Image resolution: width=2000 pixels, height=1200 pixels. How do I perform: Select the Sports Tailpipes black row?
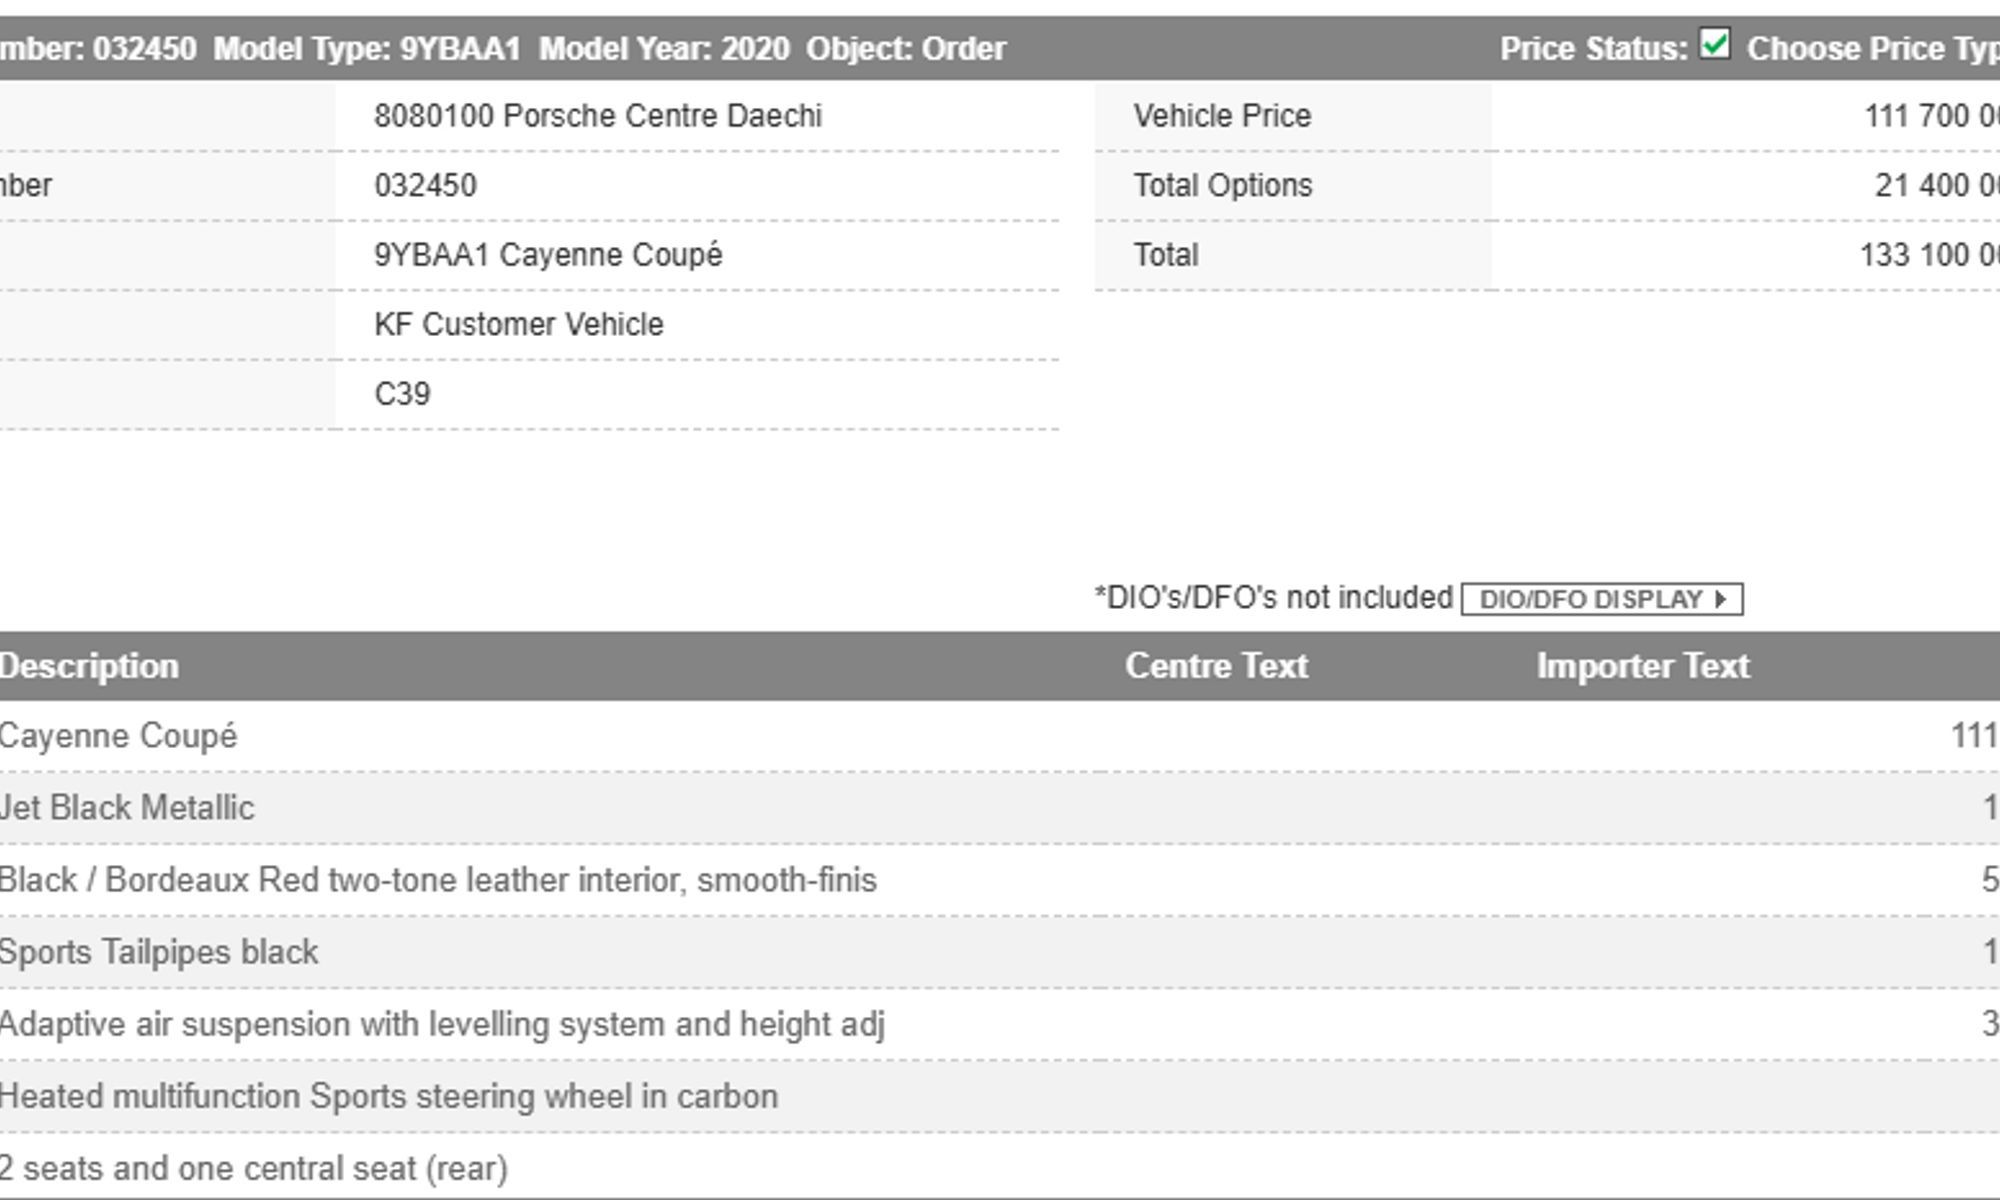159,952
